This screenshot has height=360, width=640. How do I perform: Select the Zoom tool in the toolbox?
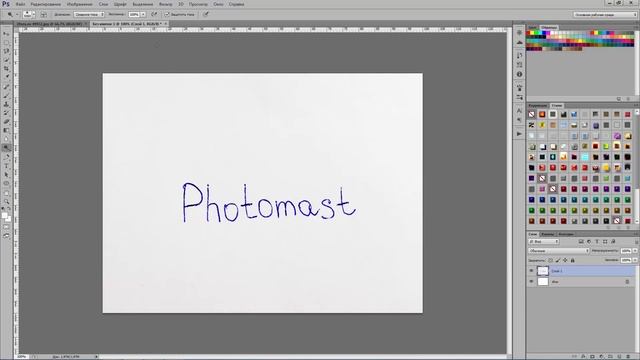6,201
